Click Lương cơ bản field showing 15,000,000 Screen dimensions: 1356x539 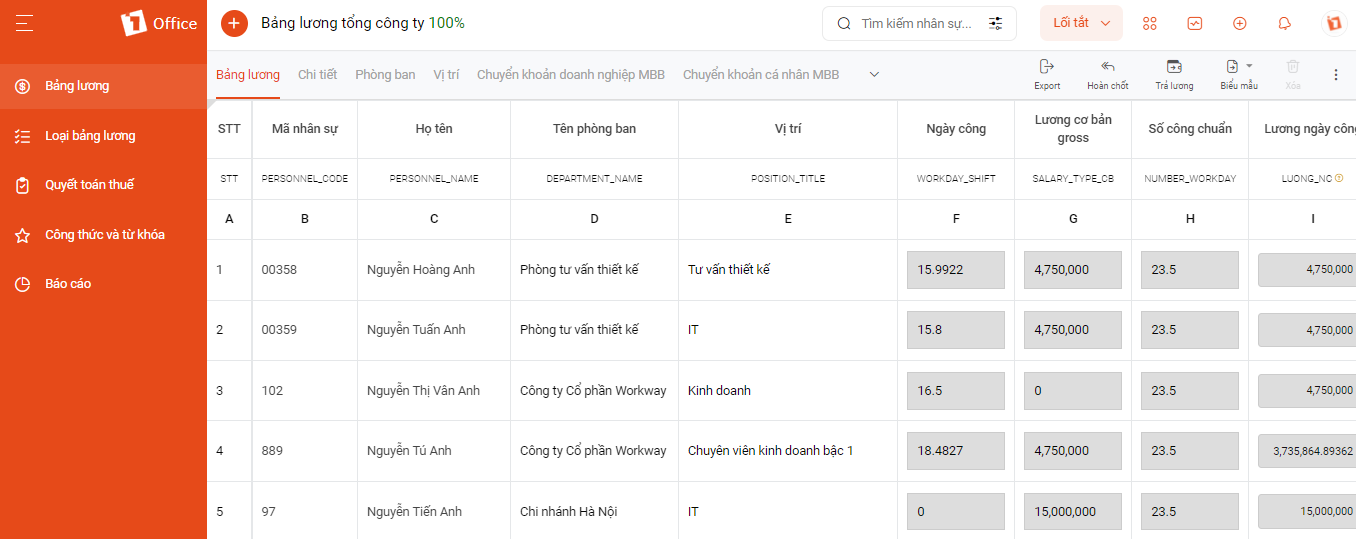pos(1073,512)
